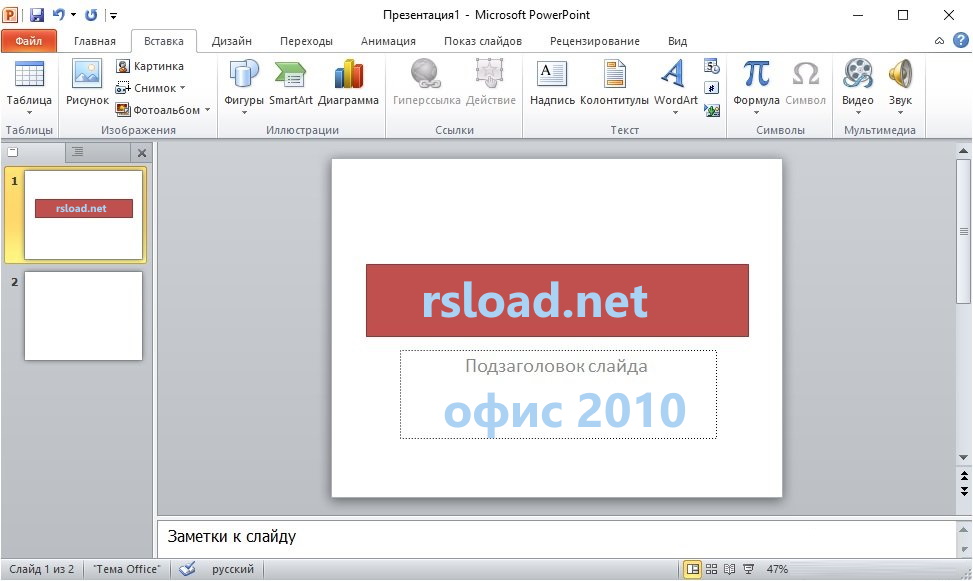Insert date and time icon
Screen dimensions: 973x581
click(x=712, y=66)
